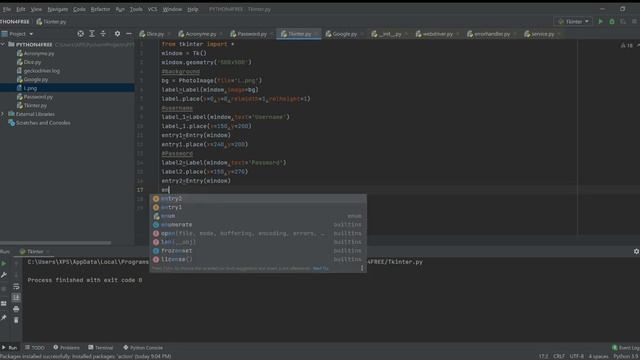Start debugging with the green bug icon
The height and width of the screenshot is (360, 640).
click(x=612, y=21)
